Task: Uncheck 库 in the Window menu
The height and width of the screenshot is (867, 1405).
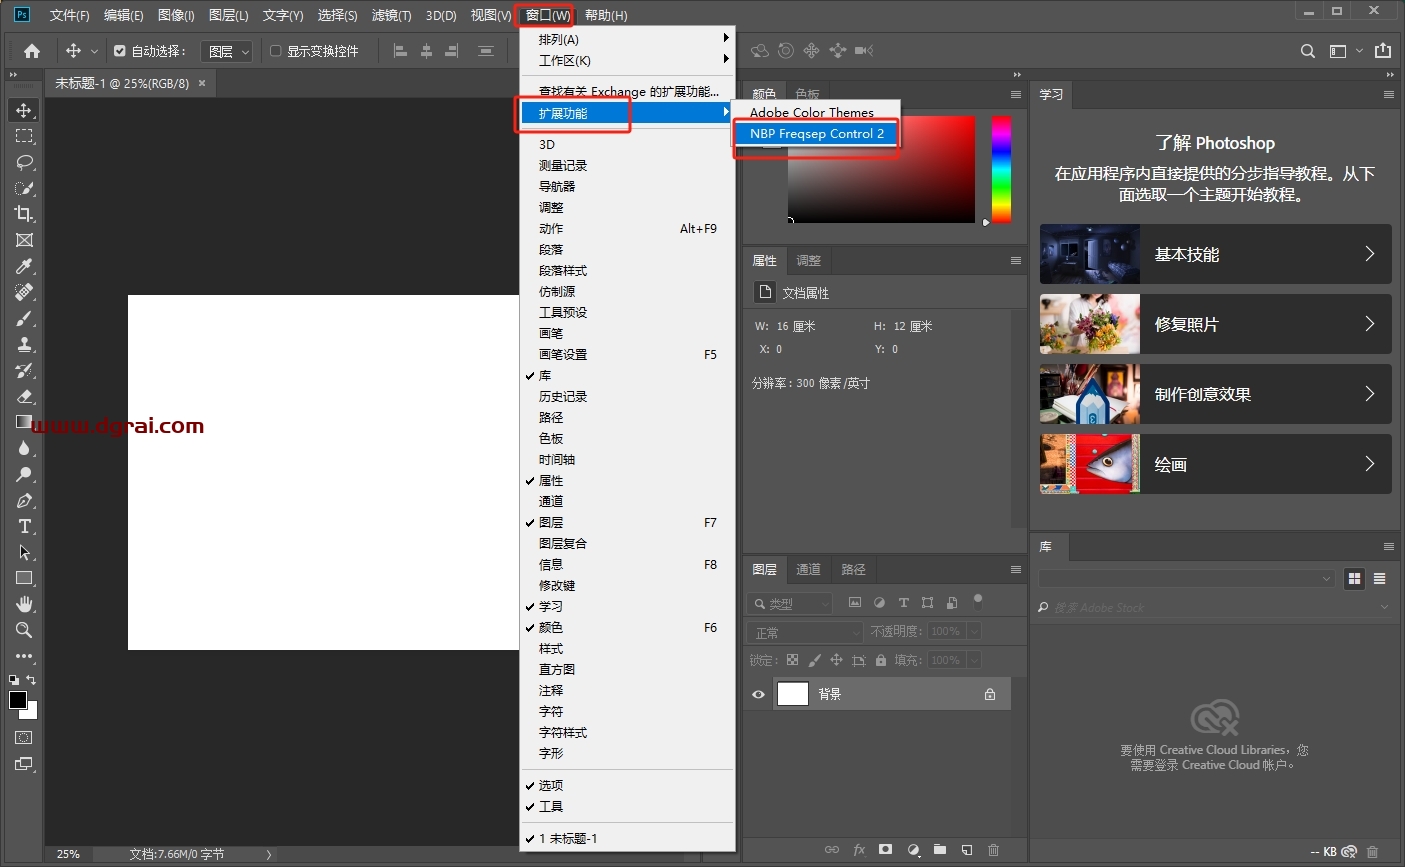Action: (x=627, y=376)
